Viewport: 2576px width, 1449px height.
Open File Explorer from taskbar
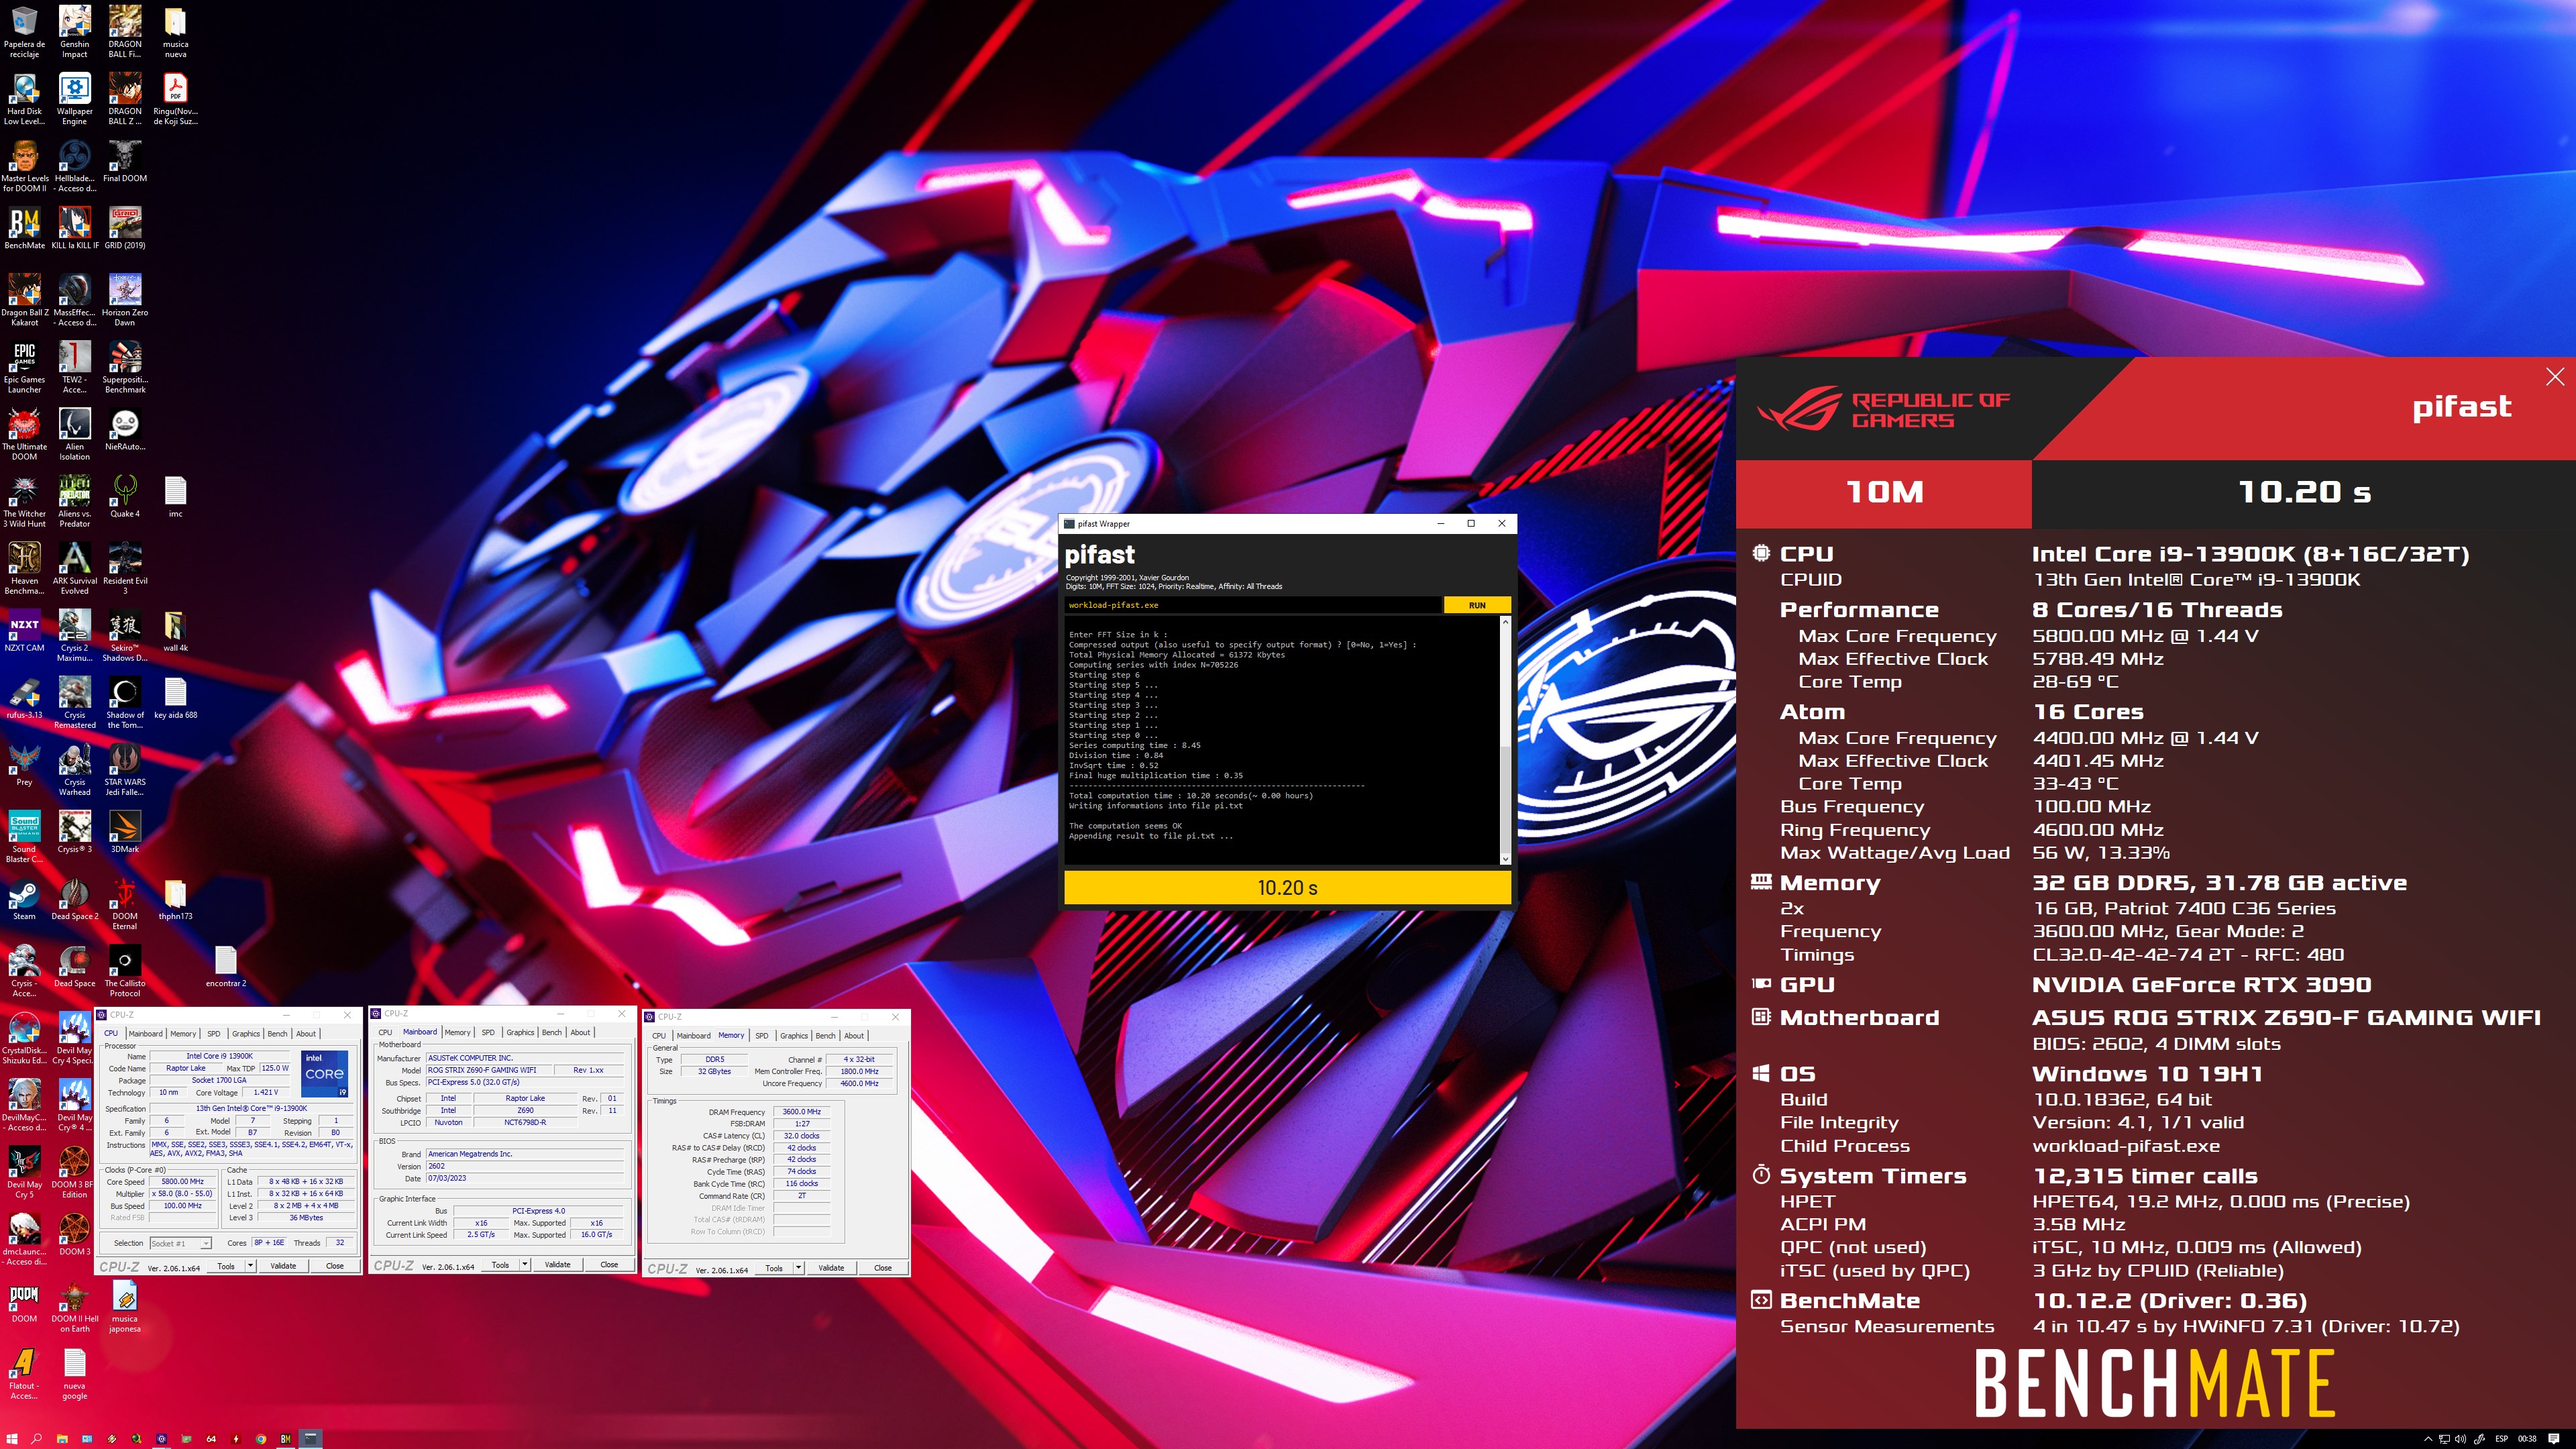pyautogui.click(x=62, y=1438)
